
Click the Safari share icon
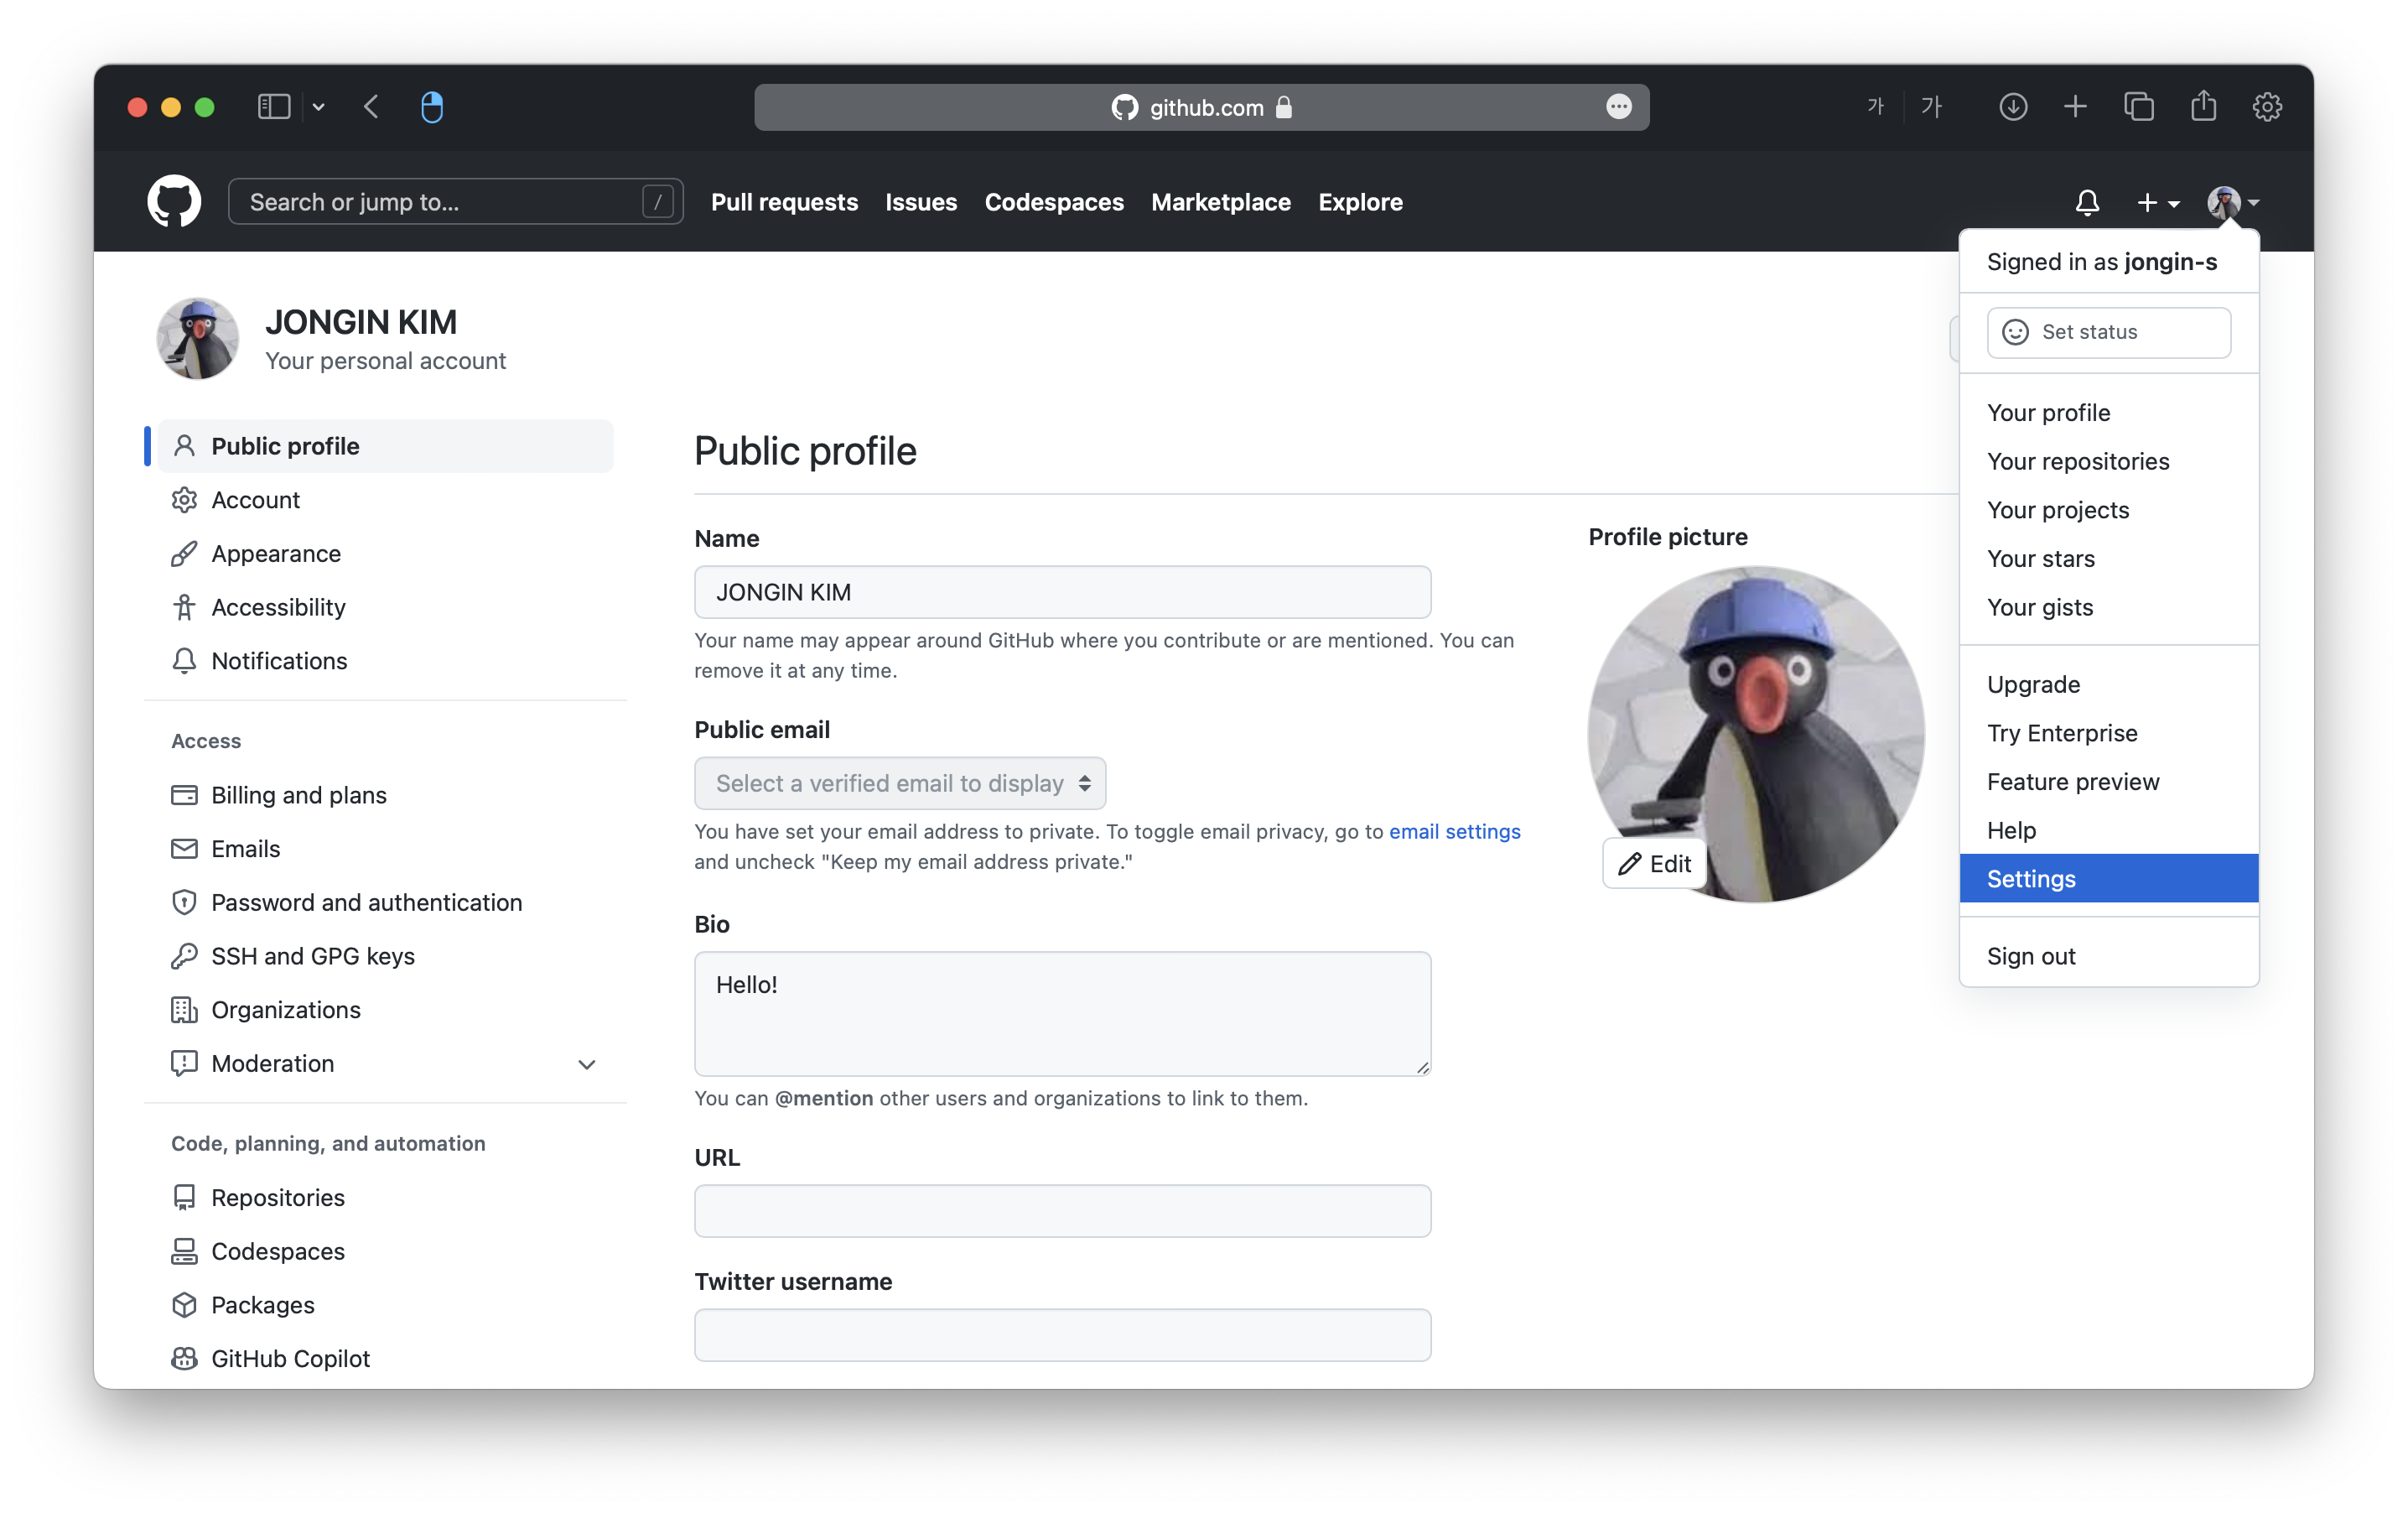coord(2203,107)
